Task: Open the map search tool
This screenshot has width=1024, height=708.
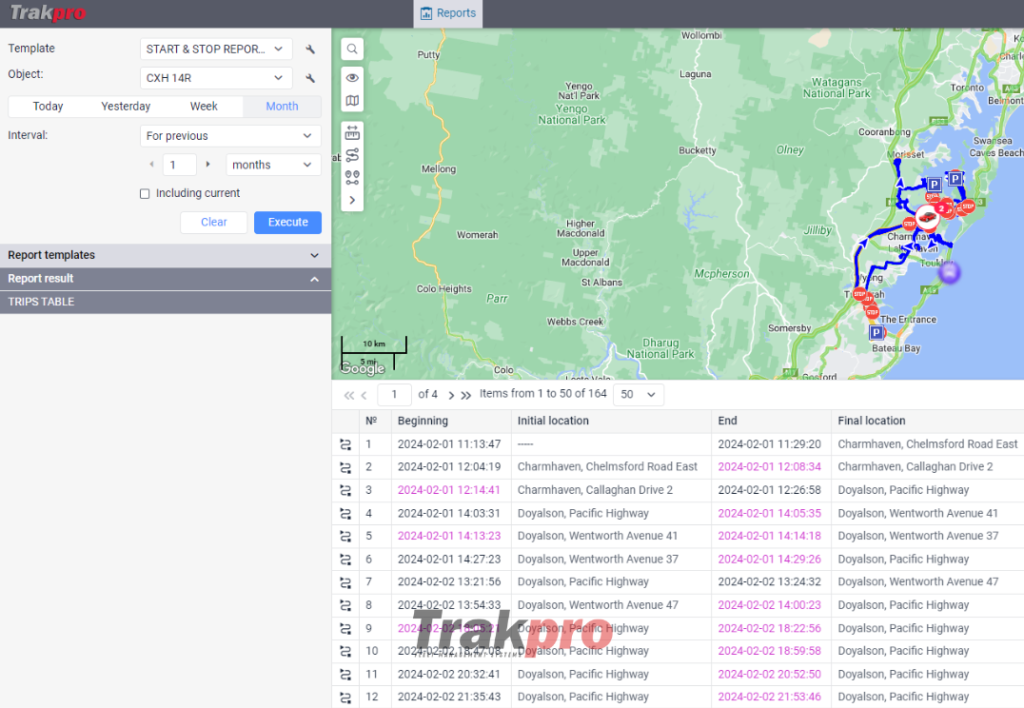Action: click(351, 48)
